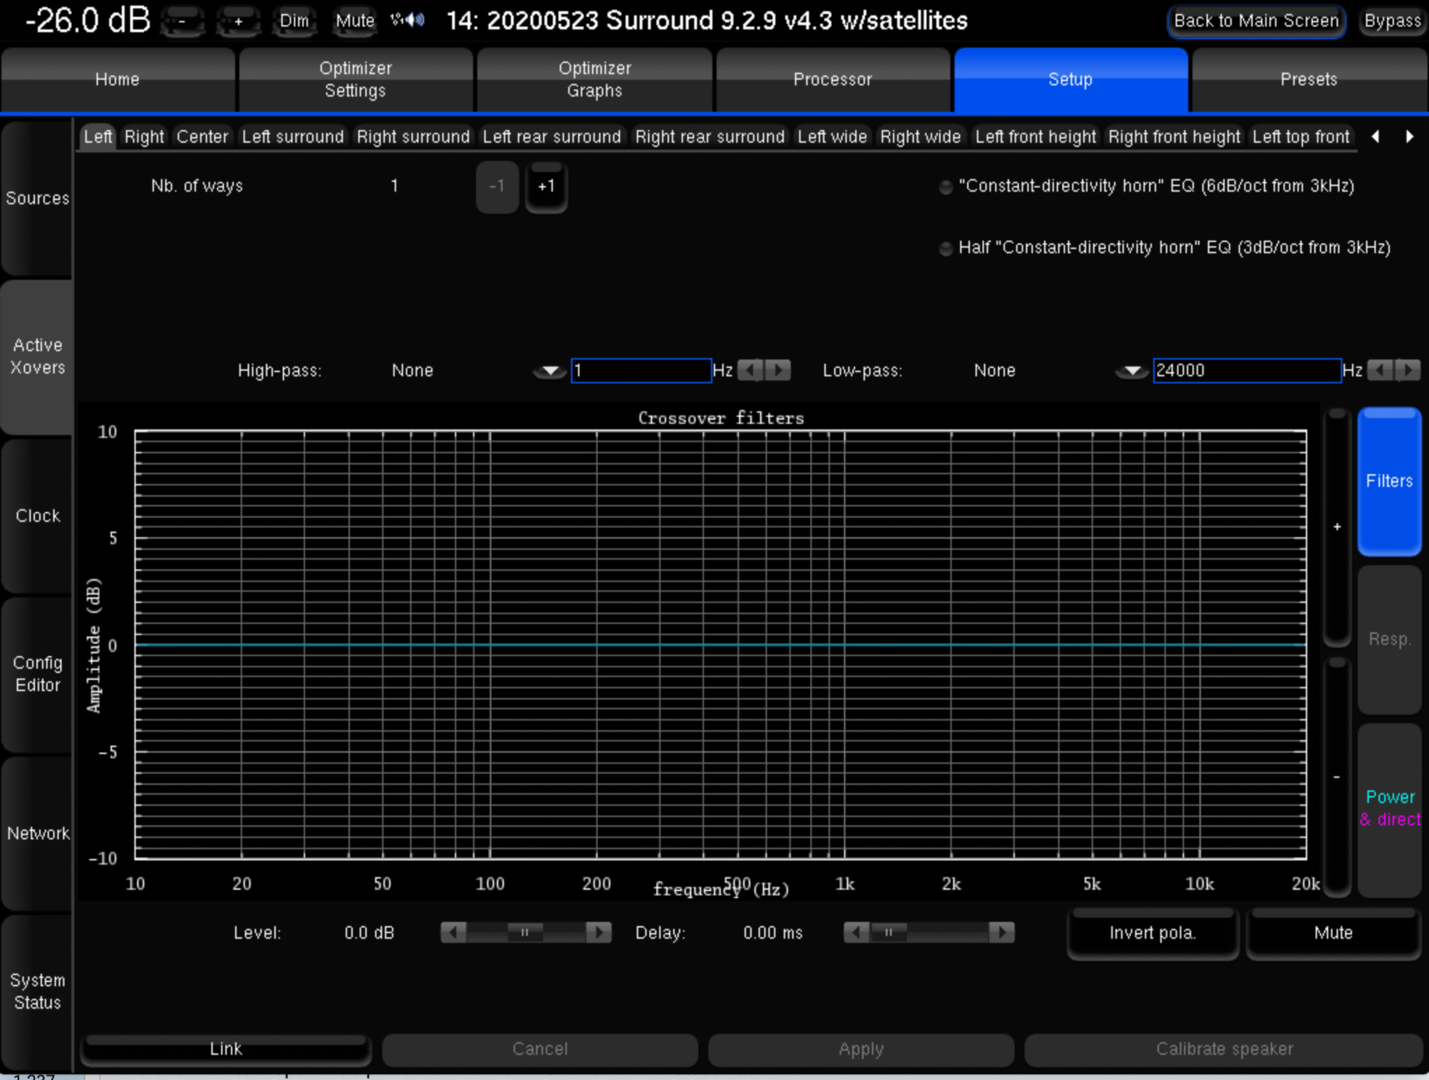Decrease low-pass frequency with left arrow
The image size is (1429, 1080).
pos(1380,370)
